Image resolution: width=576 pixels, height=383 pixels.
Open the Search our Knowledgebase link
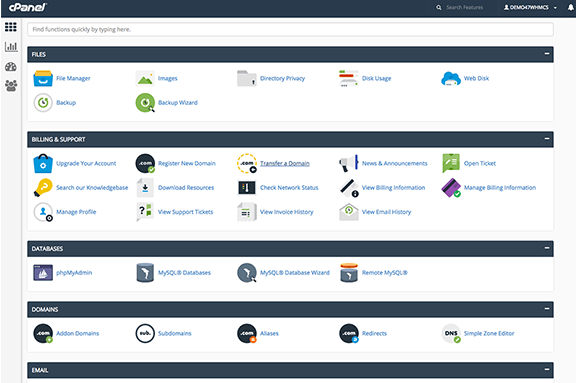(x=92, y=188)
